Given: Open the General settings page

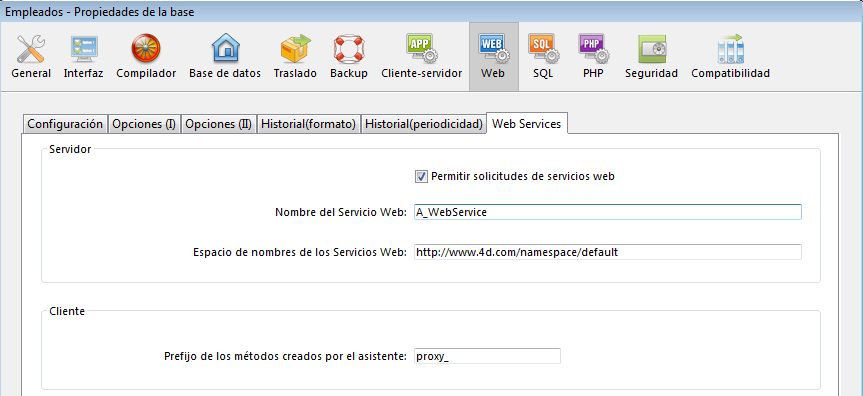Looking at the screenshot, I should (31, 56).
